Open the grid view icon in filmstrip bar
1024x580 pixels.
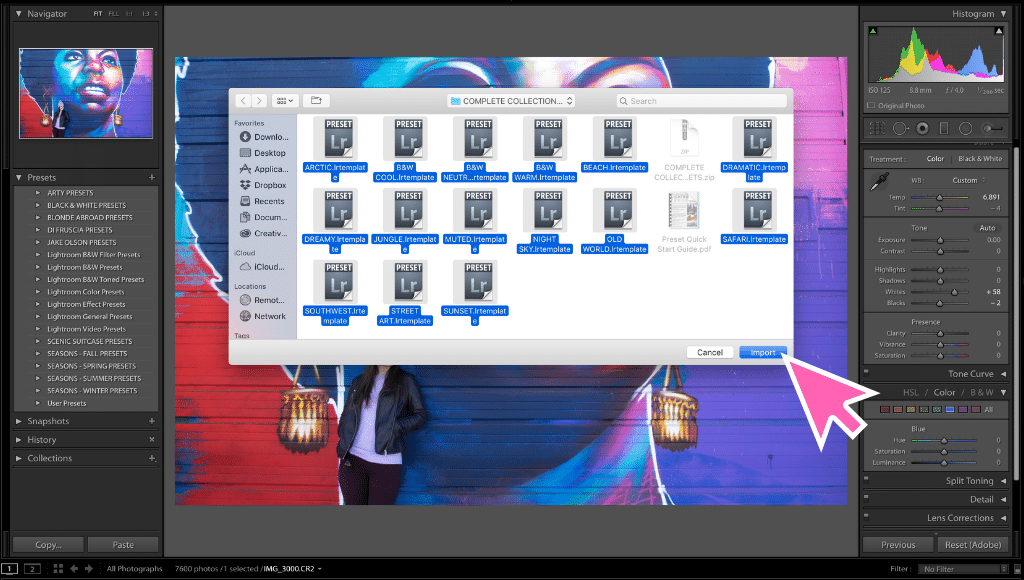58,569
